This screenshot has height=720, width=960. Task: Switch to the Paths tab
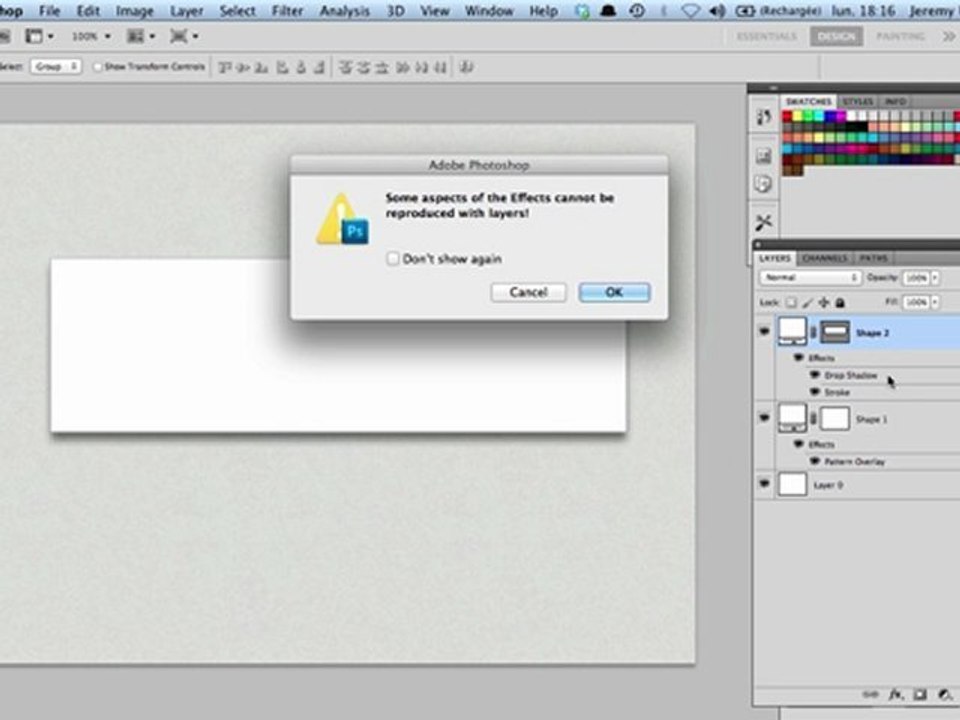[x=873, y=258]
